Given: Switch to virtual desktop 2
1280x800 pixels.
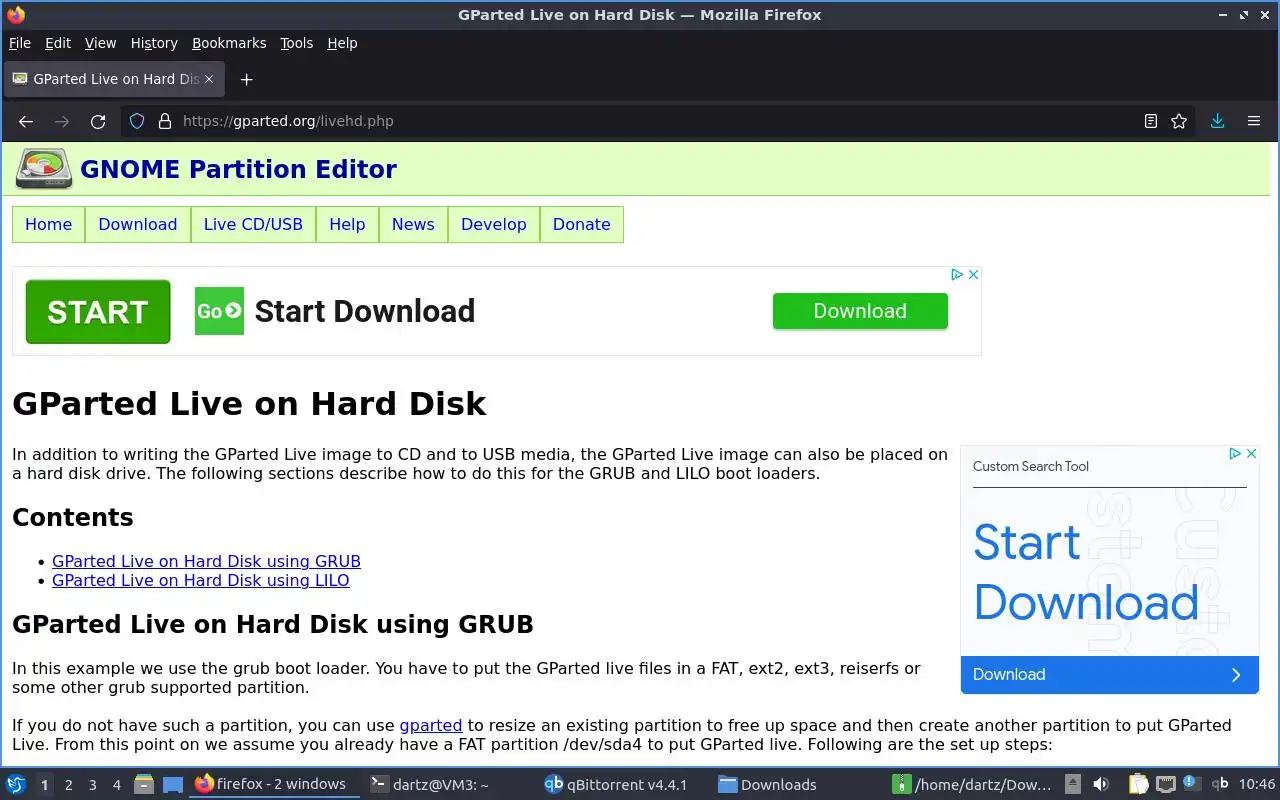Looking at the screenshot, I should point(68,785).
